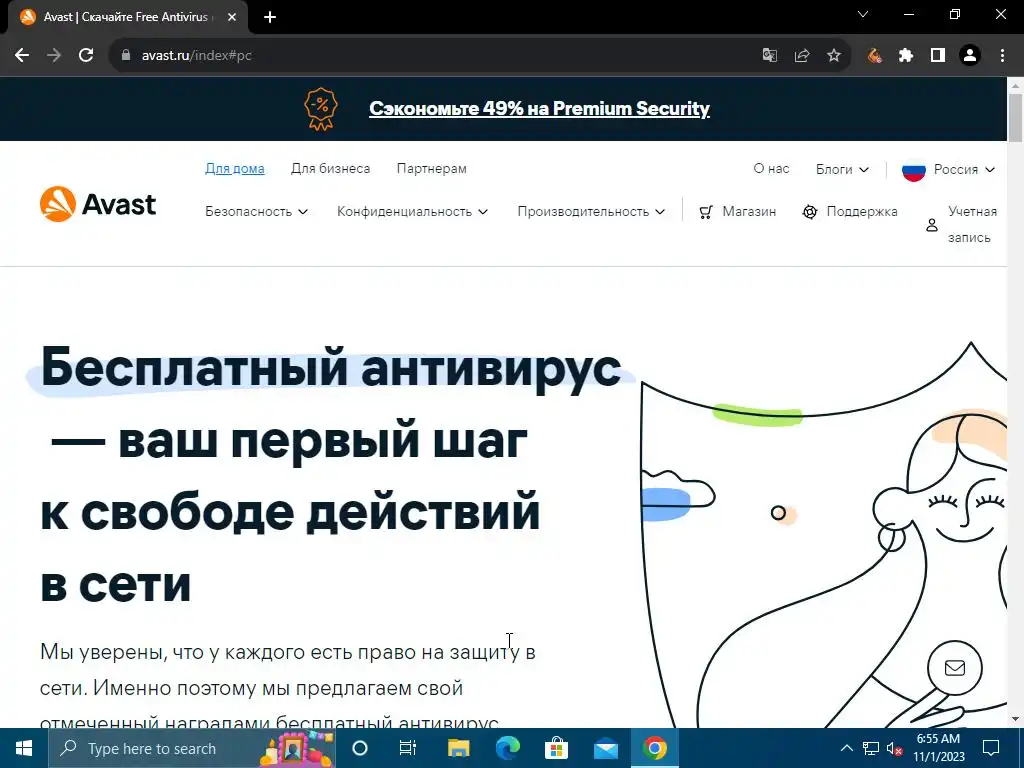Click the Google Translate icon in address bar
Viewport: 1024px width, 768px height.
pos(770,56)
